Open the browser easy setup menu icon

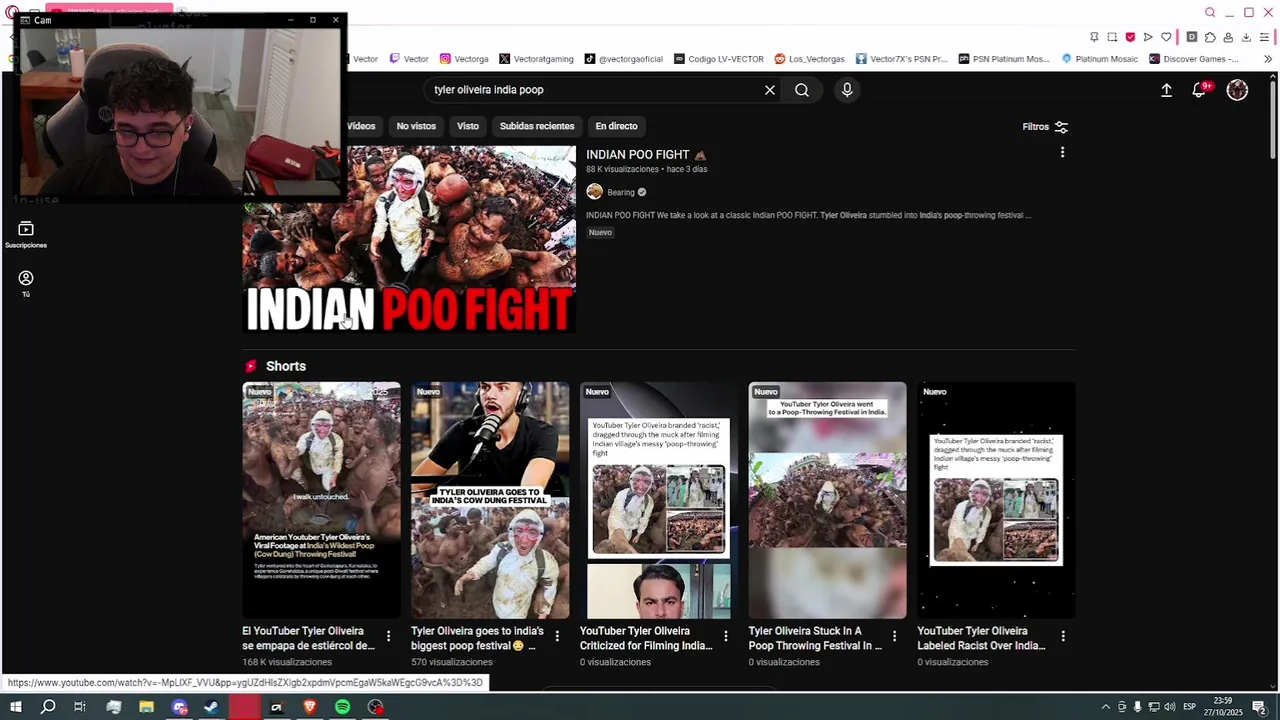1264,37
